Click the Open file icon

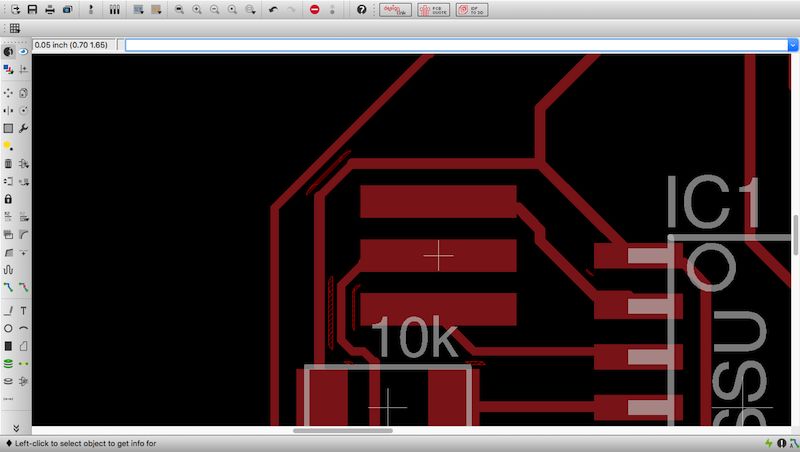[x=15, y=9]
